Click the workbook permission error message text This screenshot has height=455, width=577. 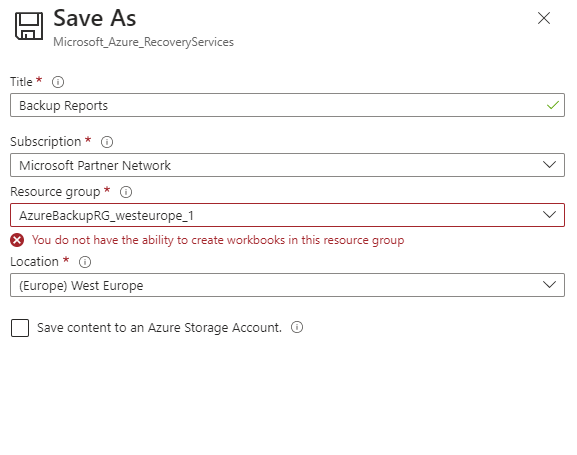pyautogui.click(x=218, y=240)
